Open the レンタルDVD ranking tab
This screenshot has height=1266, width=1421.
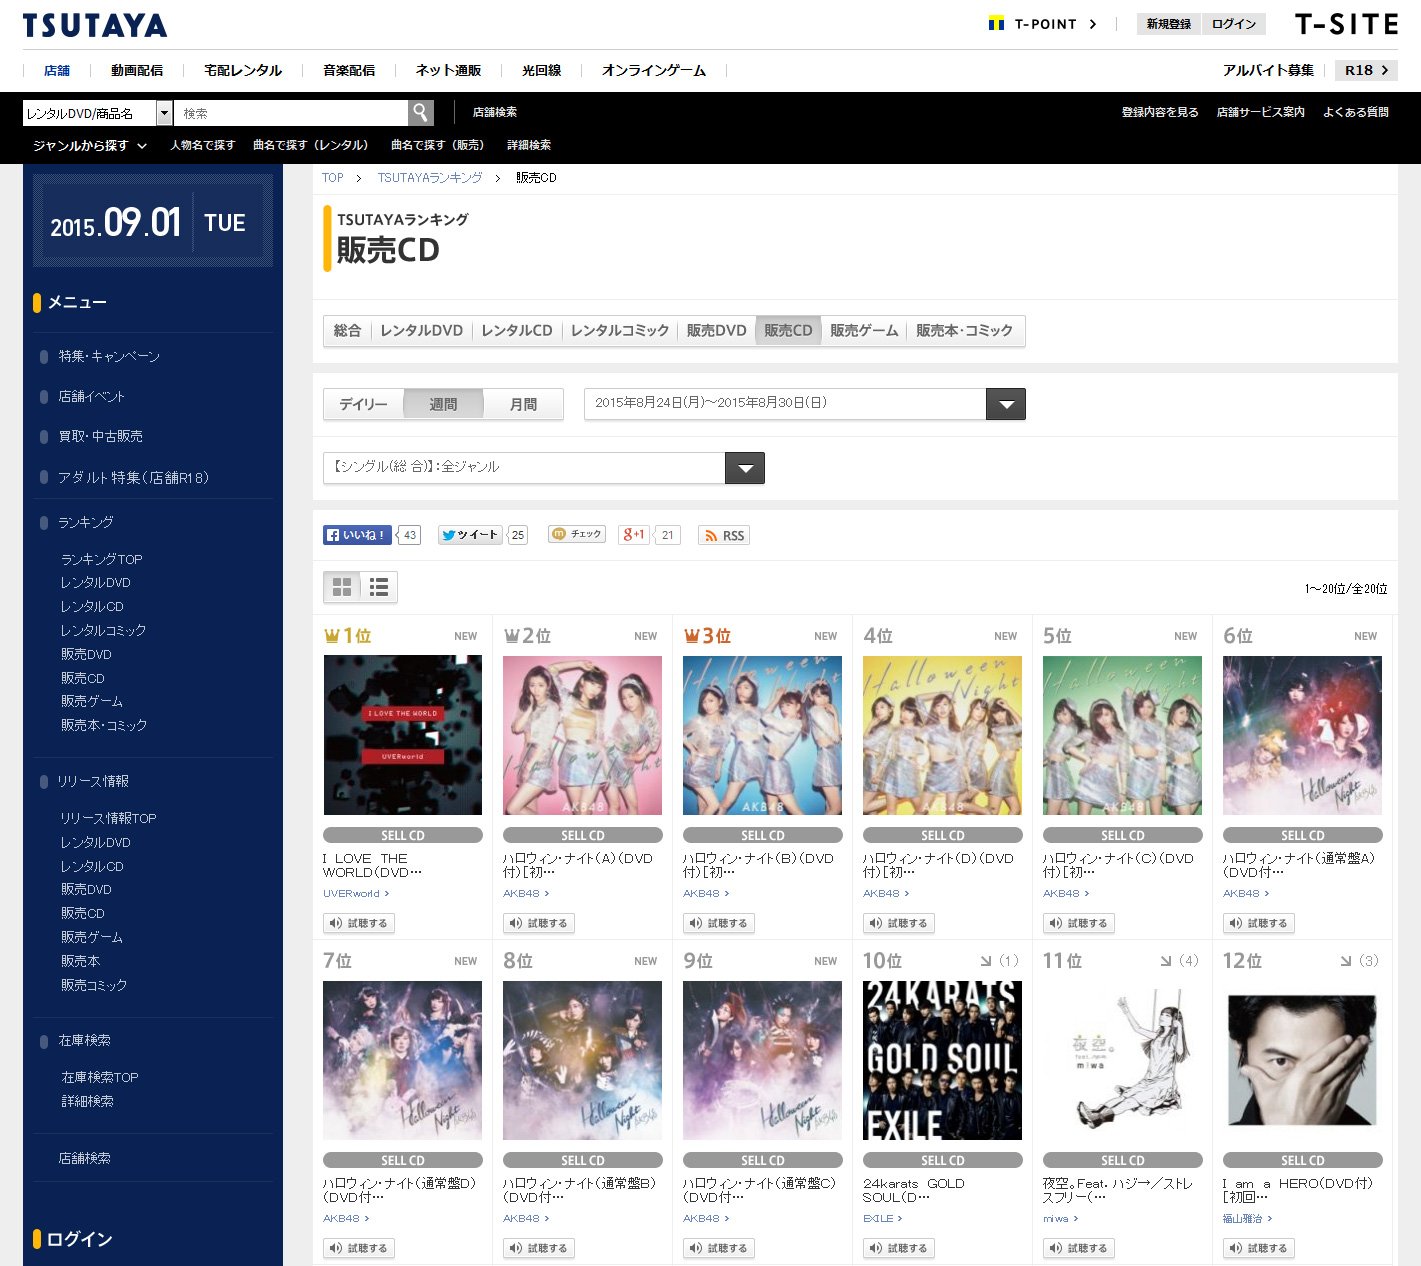pyautogui.click(x=421, y=331)
